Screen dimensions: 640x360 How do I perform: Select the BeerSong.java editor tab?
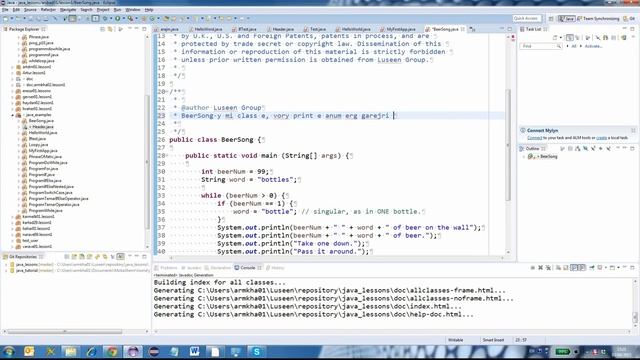click(x=444, y=29)
